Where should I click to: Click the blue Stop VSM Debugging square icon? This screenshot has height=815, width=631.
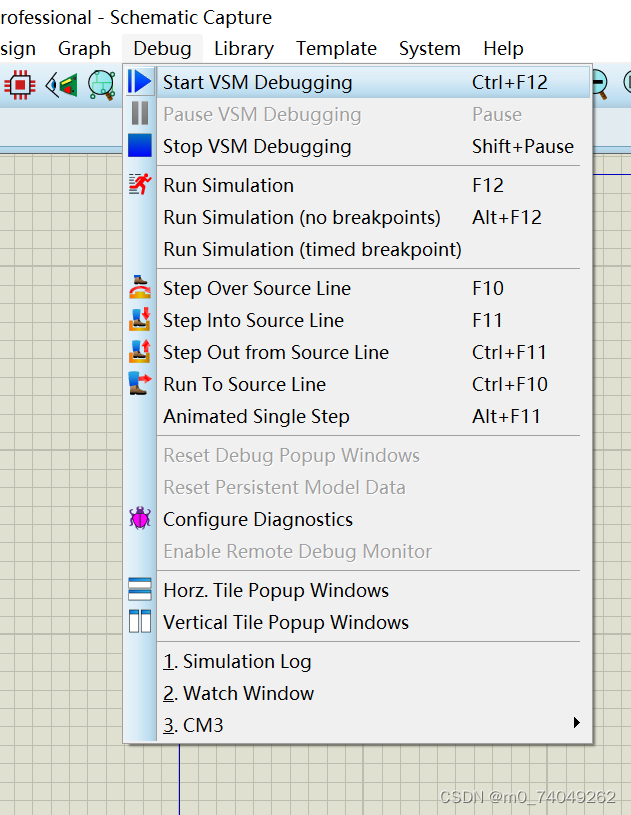coord(139,146)
